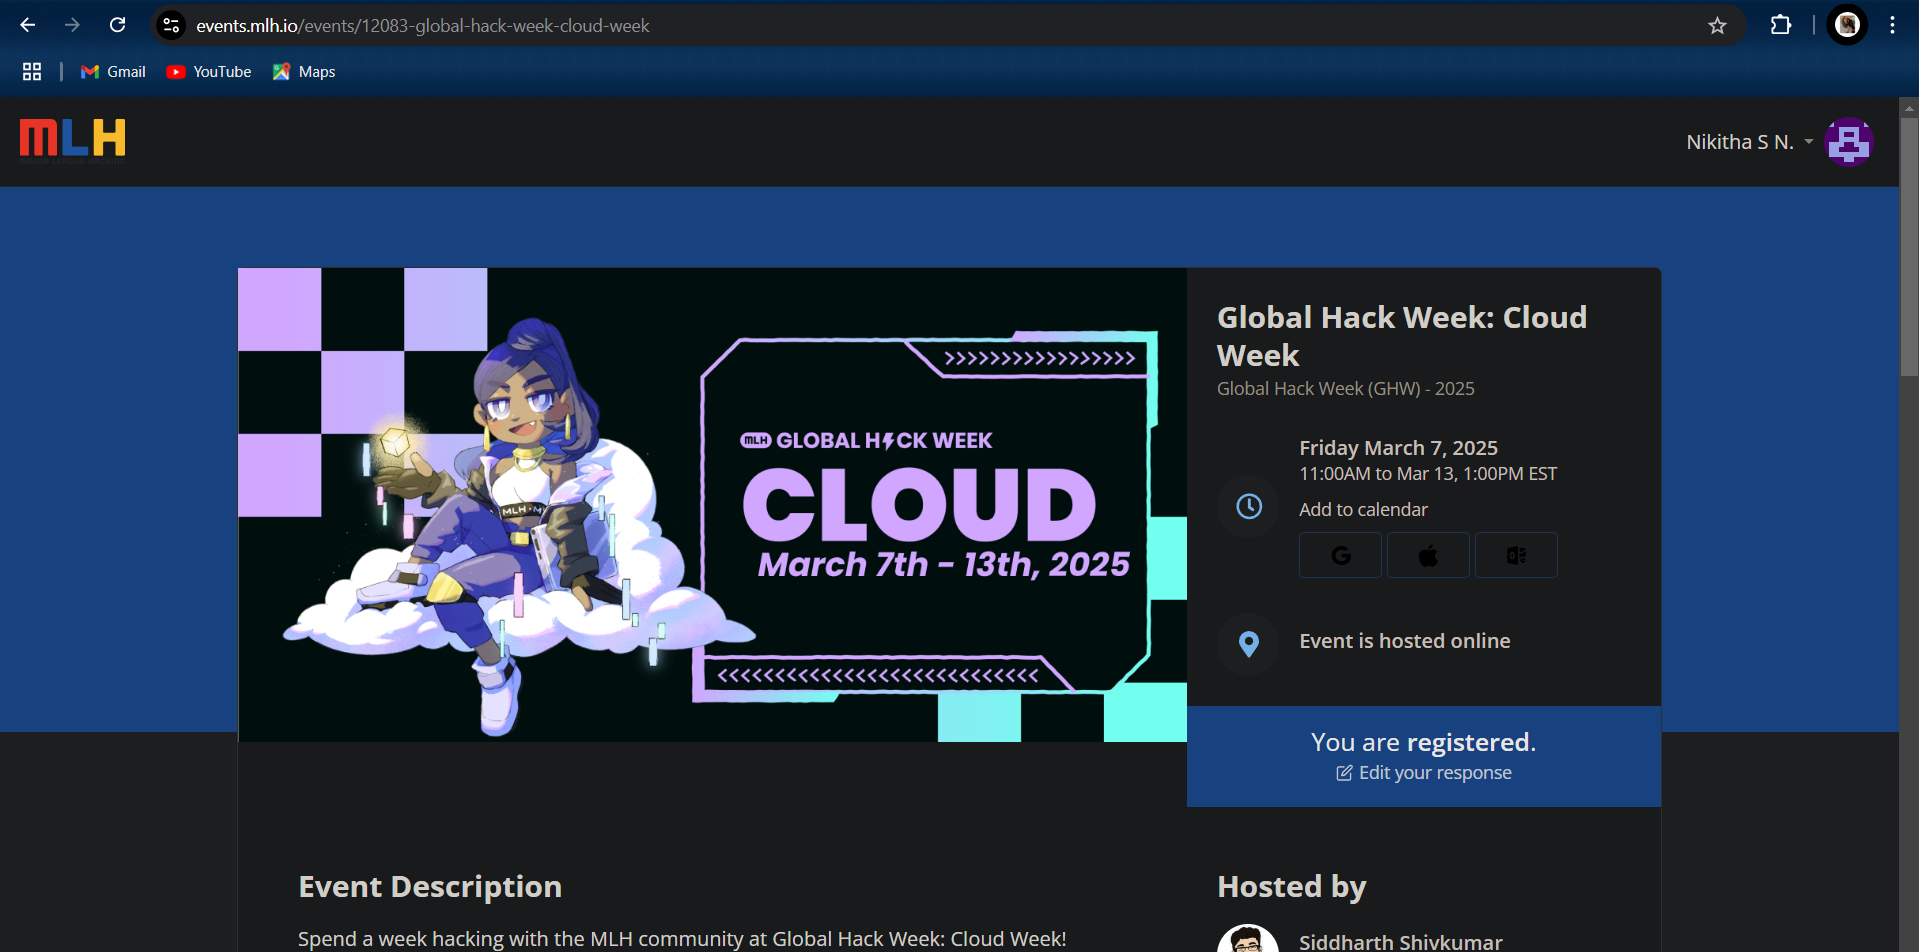Open the YouTube bookmark
This screenshot has width=1919, height=952.
[x=209, y=72]
